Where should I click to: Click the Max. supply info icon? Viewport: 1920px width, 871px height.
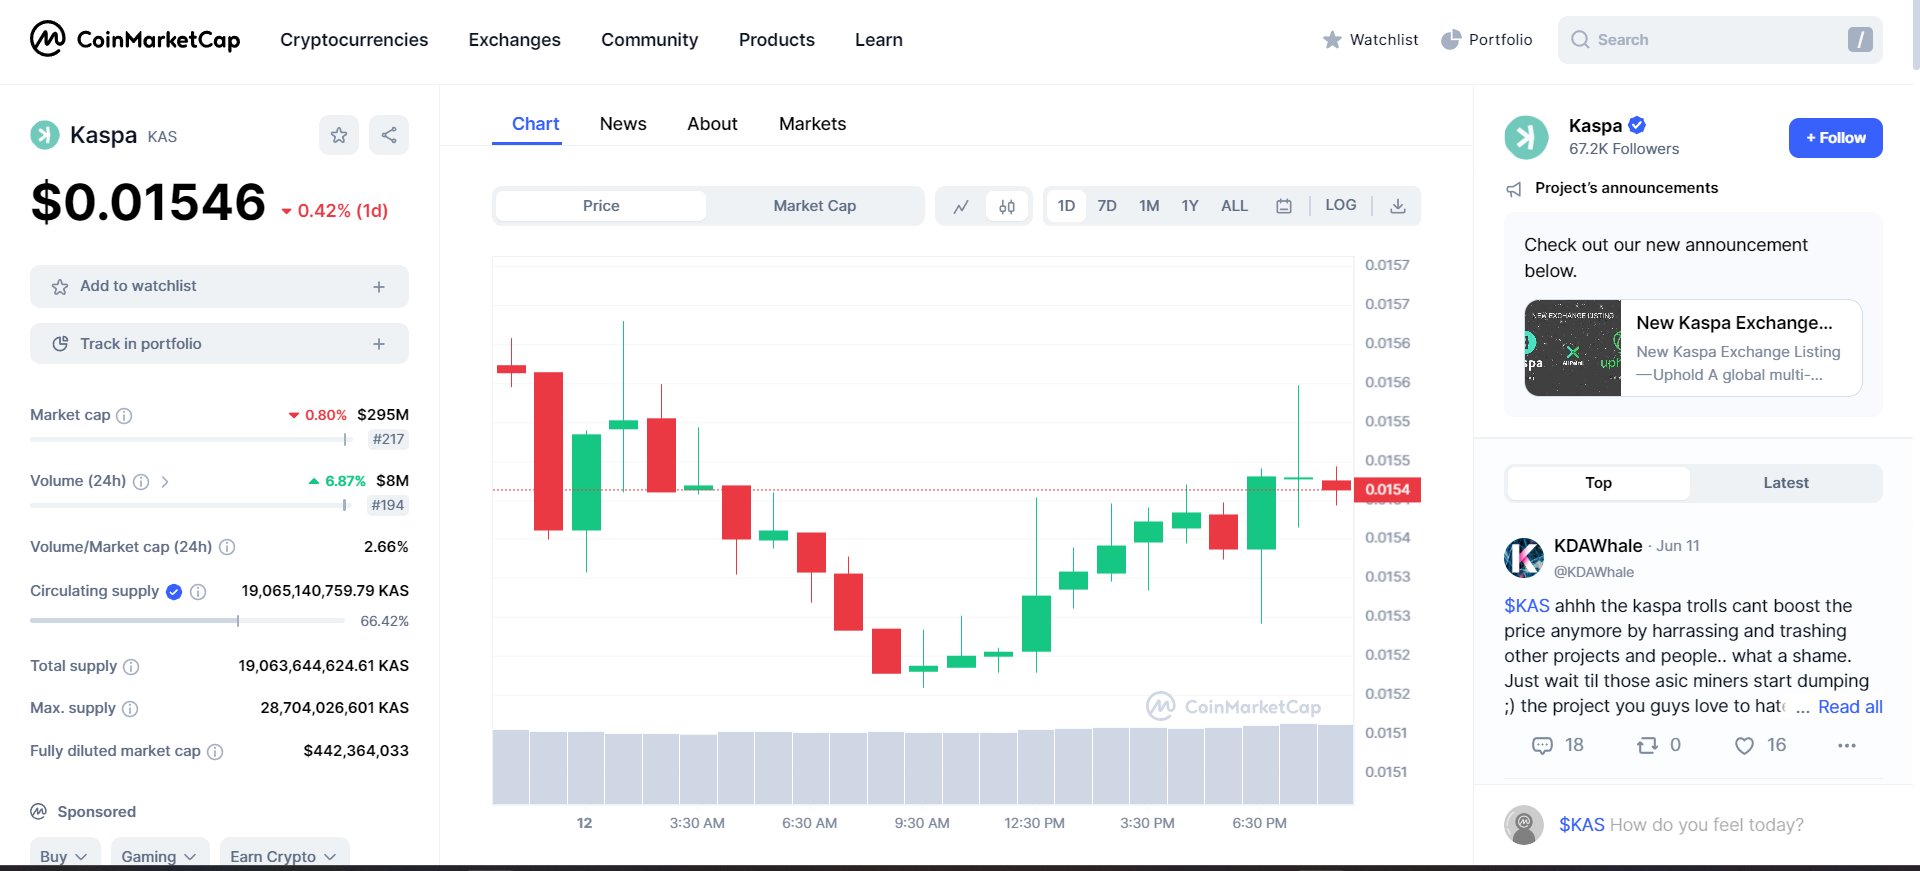130,709
